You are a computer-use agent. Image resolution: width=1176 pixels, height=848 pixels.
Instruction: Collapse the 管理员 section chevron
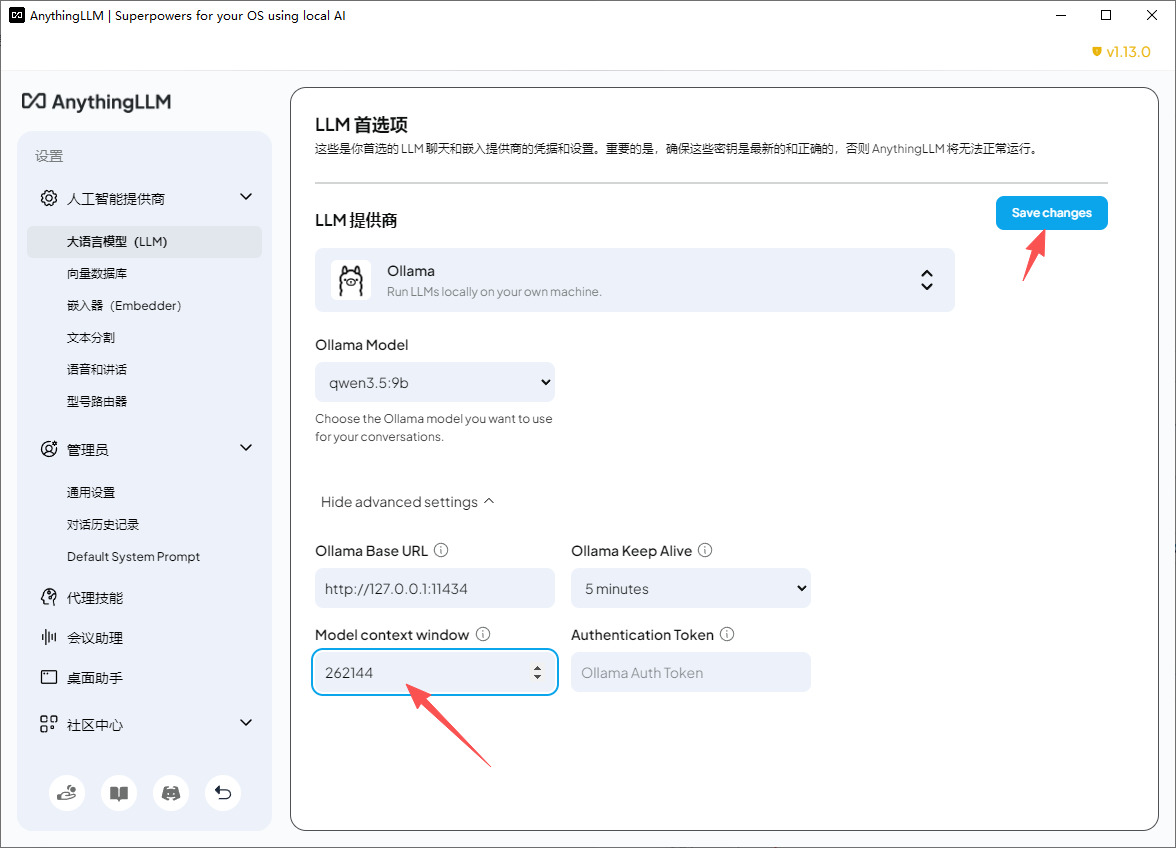(246, 448)
